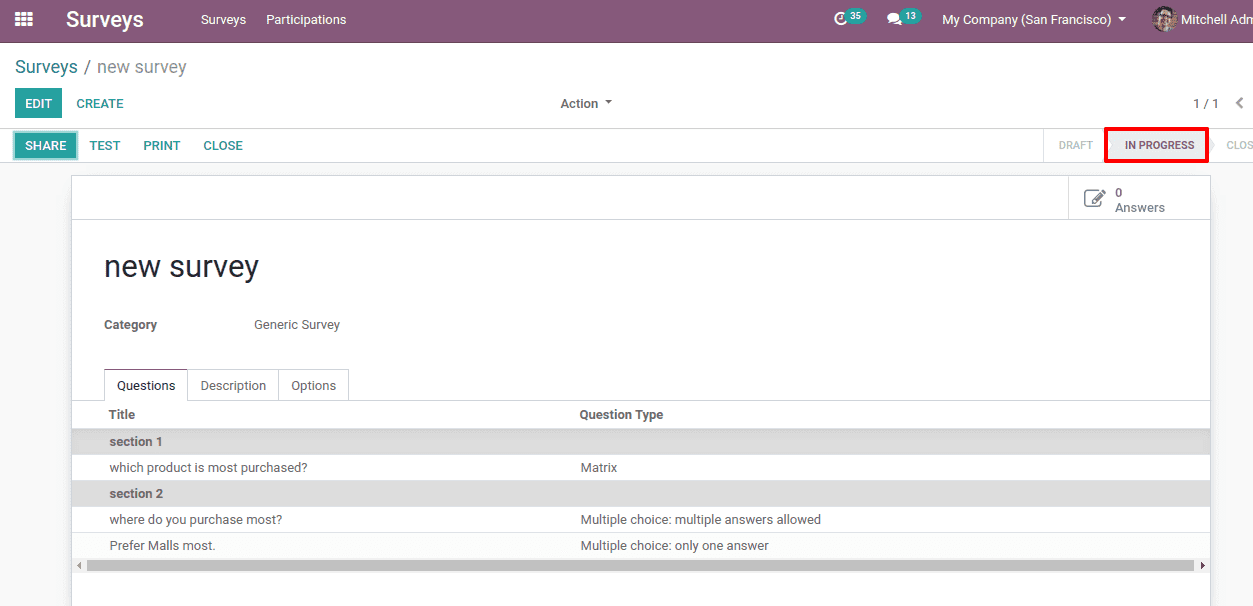The width and height of the screenshot is (1253, 606).
Task: Open 'which product is most purchased?' question
Action: click(x=640, y=467)
